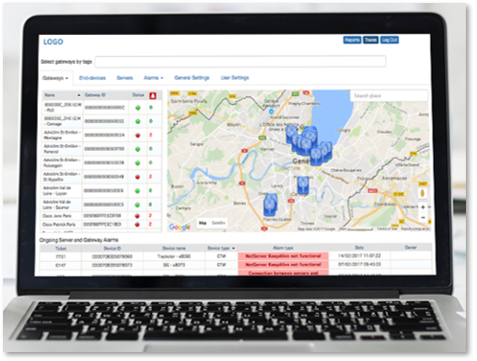
Task: Click the Owner column header
Action: point(411,248)
